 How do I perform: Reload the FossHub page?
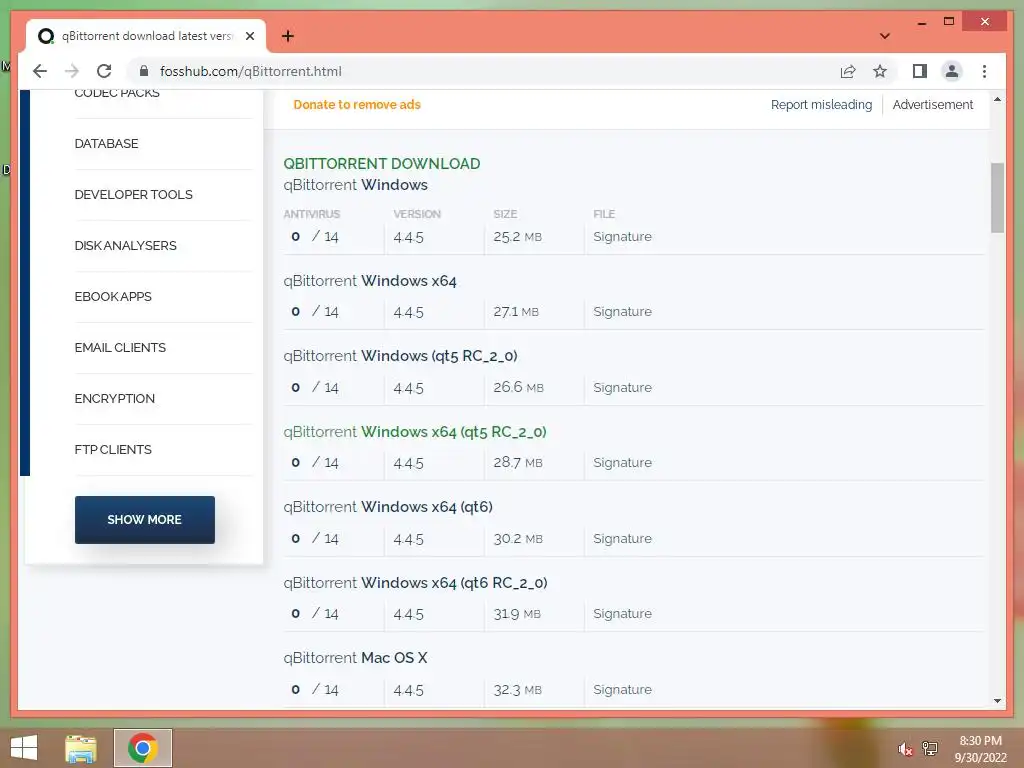tap(104, 71)
